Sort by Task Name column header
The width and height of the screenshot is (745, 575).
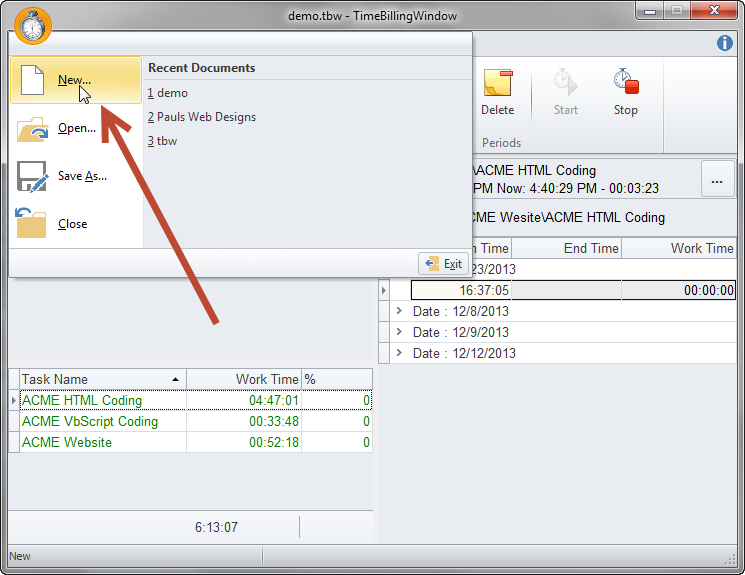pyautogui.click(x=95, y=379)
